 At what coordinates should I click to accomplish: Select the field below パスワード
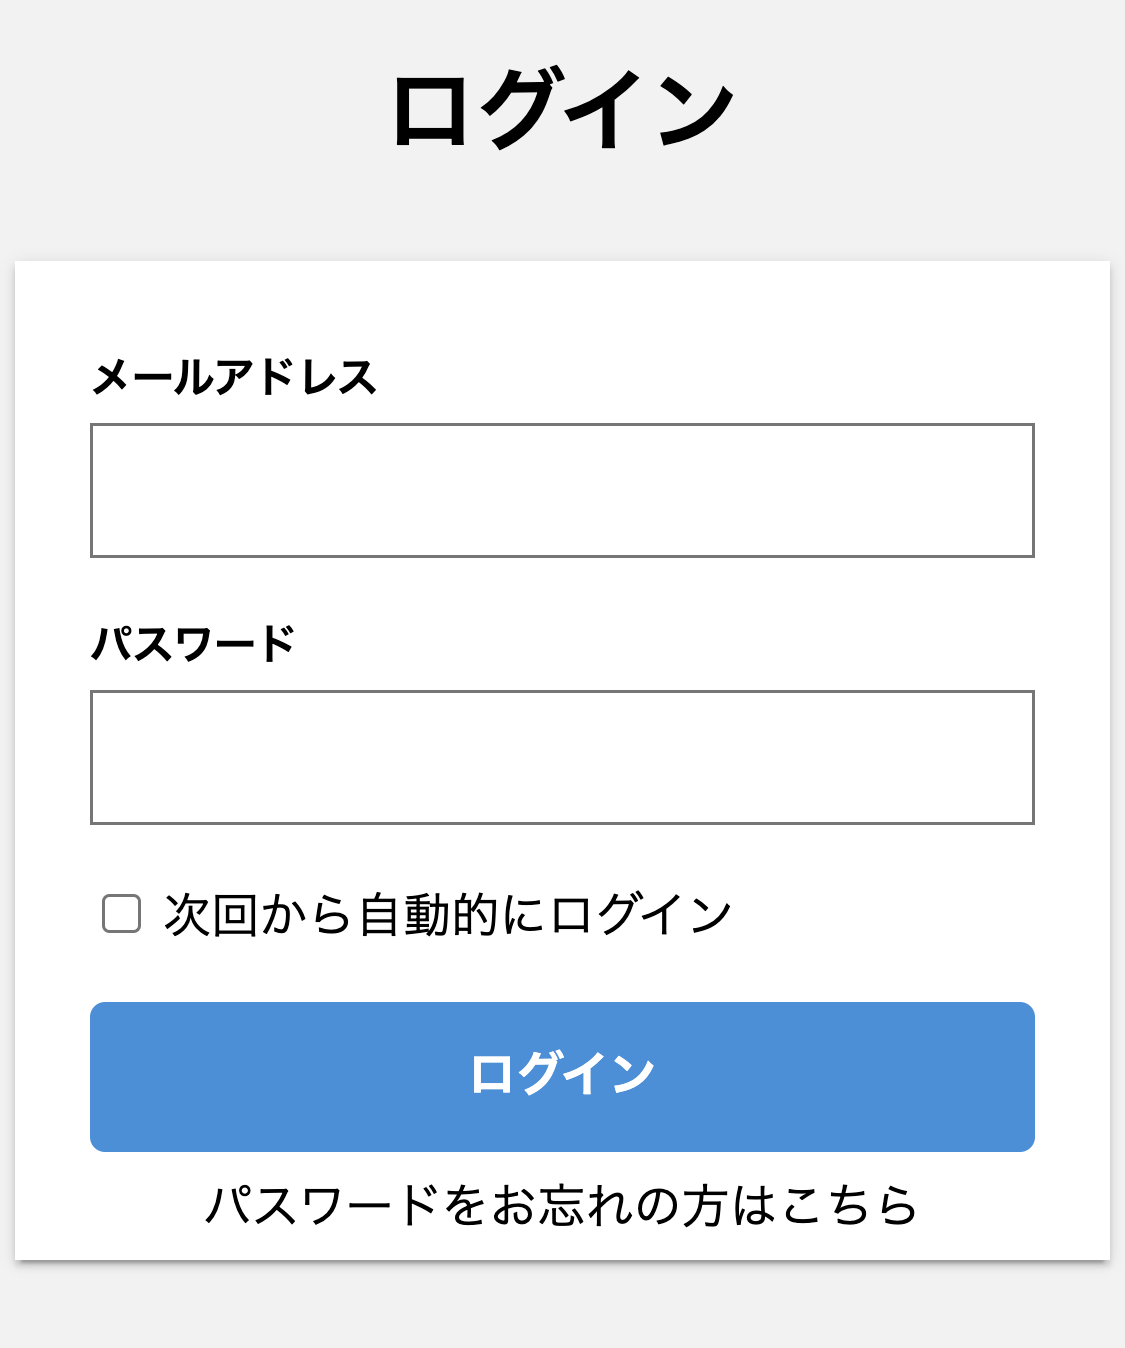562,757
